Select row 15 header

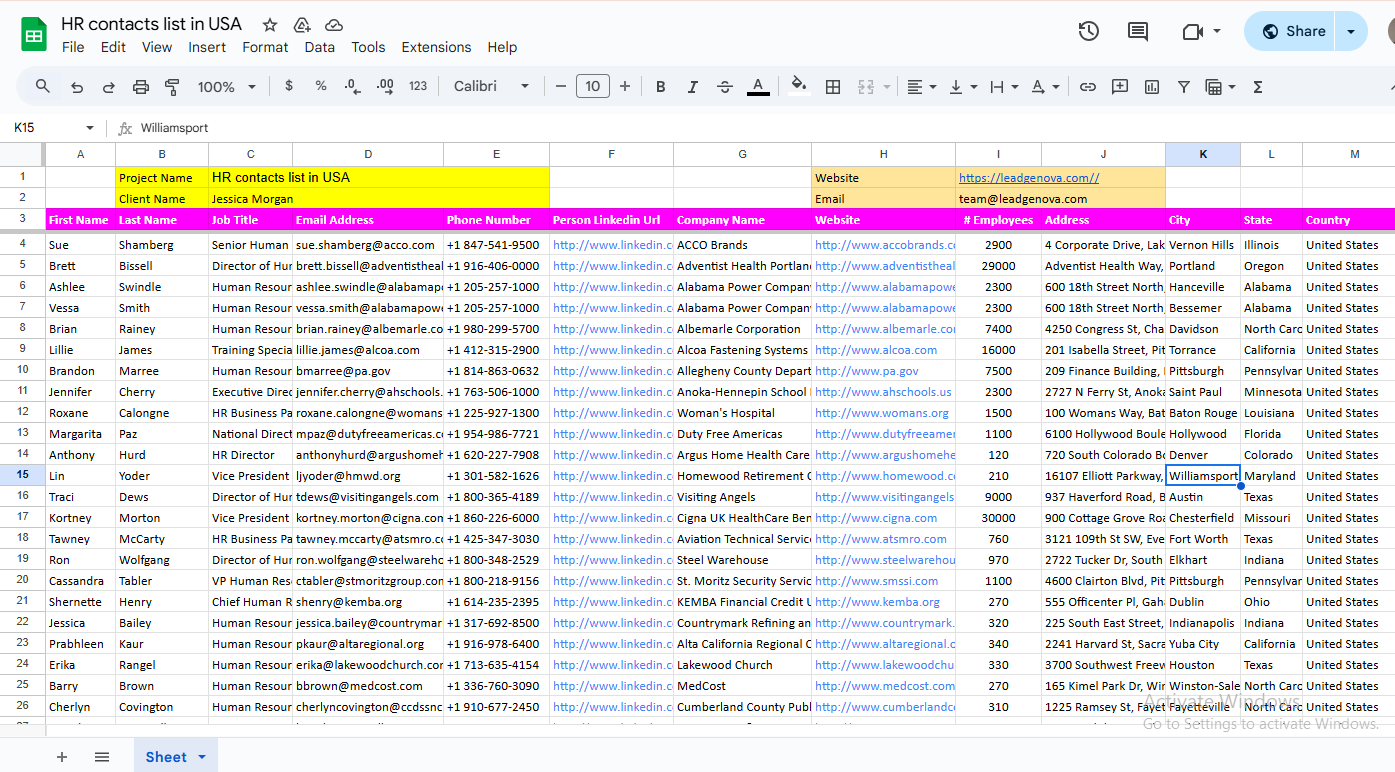point(22,476)
